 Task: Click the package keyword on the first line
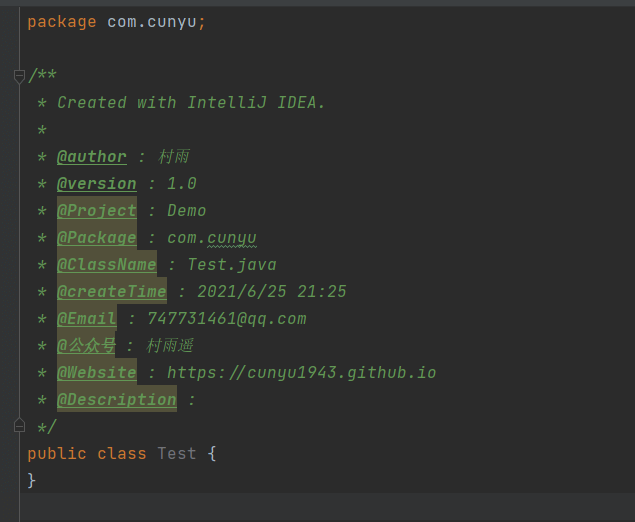pos(62,22)
